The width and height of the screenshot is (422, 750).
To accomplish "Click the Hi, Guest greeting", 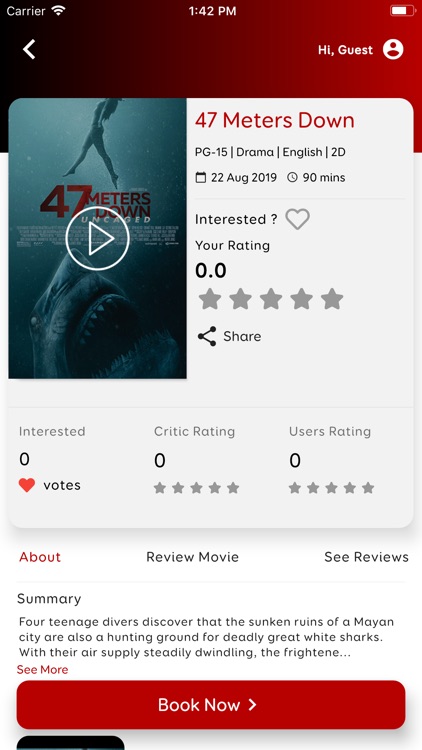I will (345, 50).
